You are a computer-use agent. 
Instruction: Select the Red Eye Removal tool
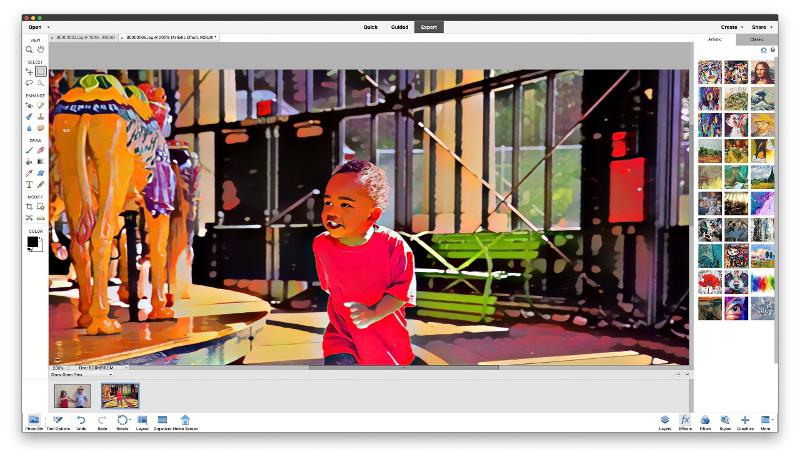click(29, 106)
